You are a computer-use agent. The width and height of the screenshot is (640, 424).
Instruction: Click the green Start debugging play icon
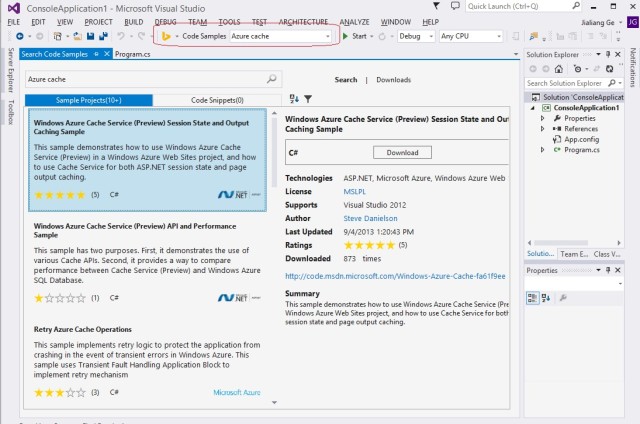[345, 36]
